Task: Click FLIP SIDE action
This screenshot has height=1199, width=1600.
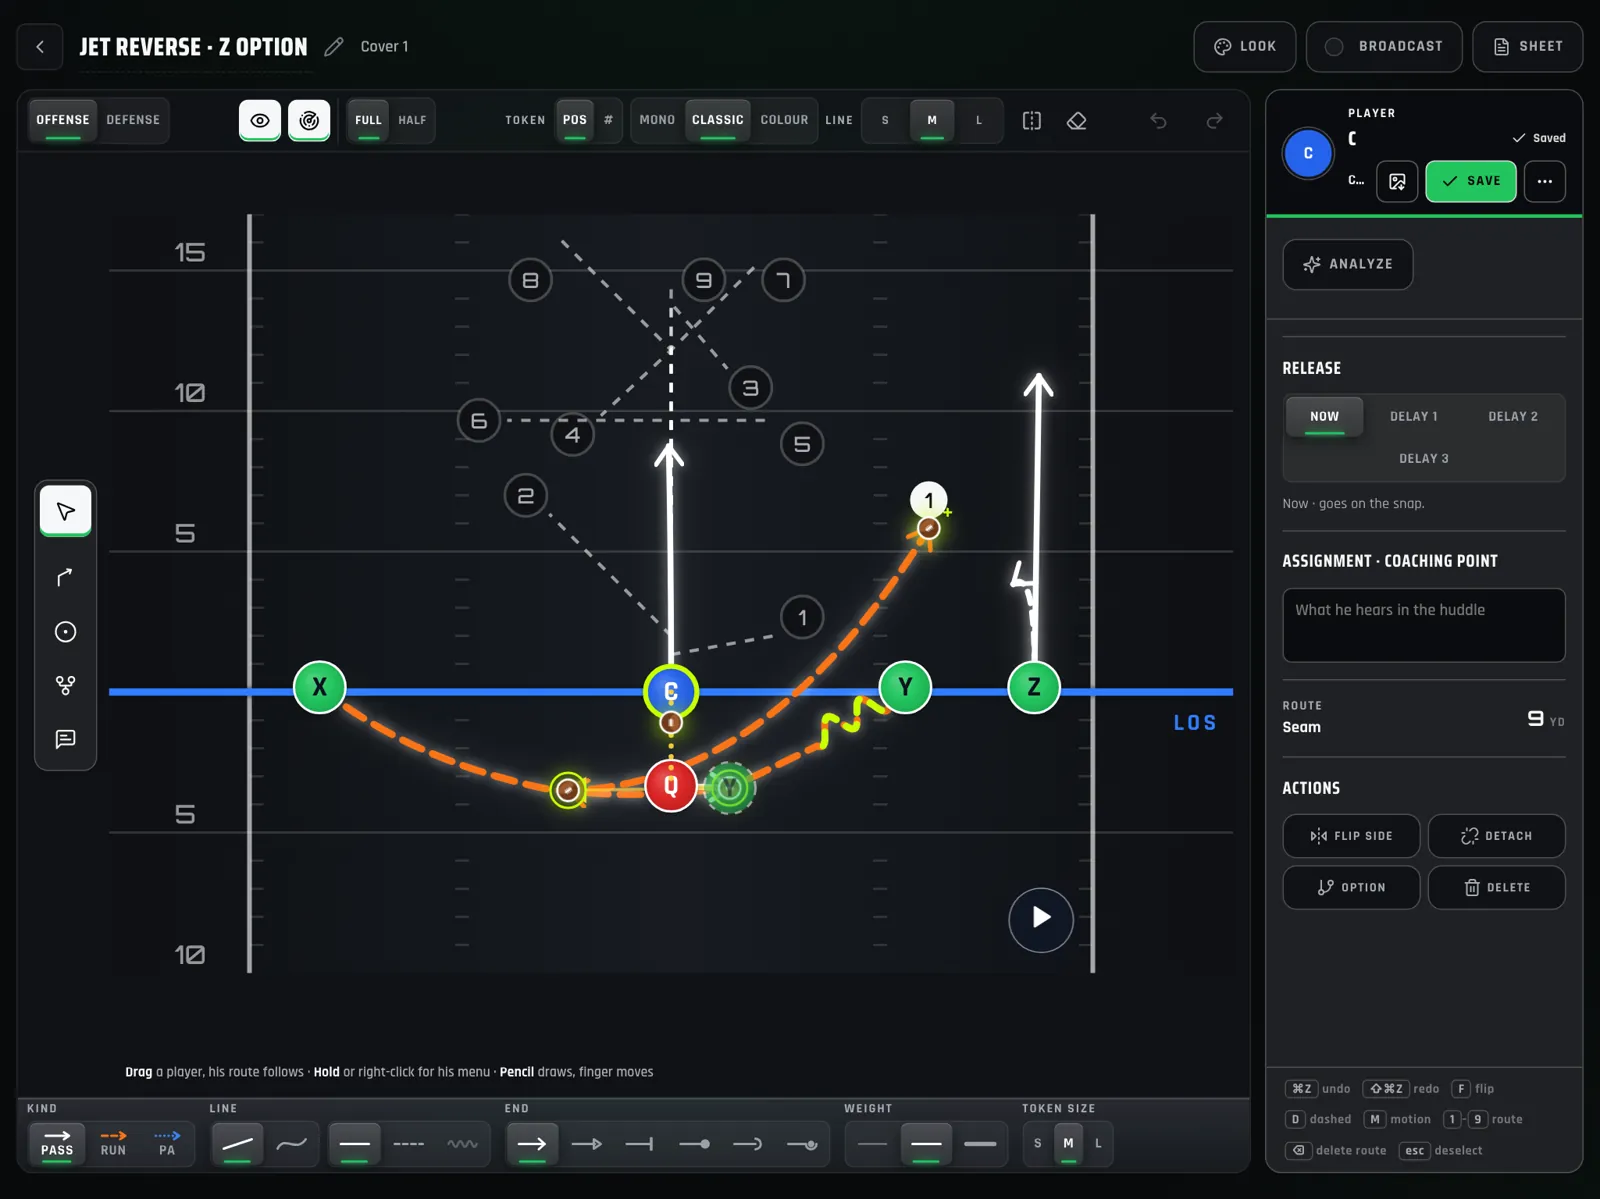Action: (x=1351, y=836)
